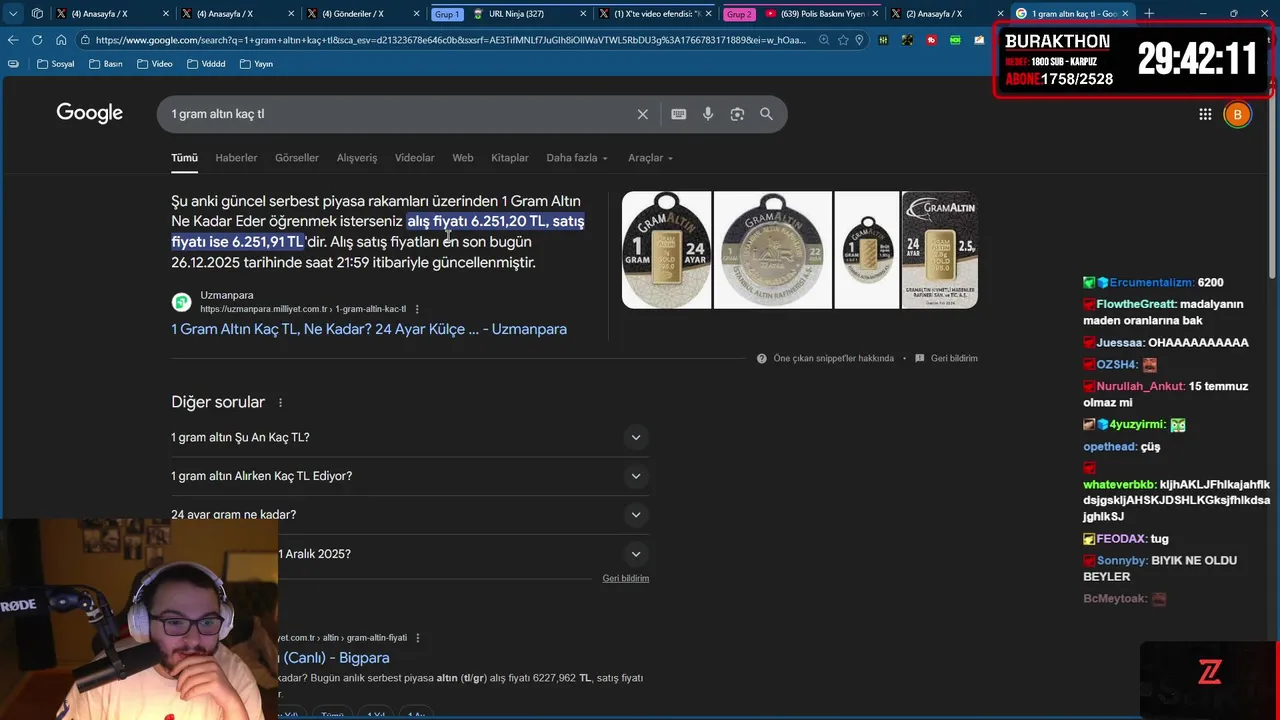Click the featured snippet help question icon
Screen dimensions: 1280x720
click(x=762, y=358)
